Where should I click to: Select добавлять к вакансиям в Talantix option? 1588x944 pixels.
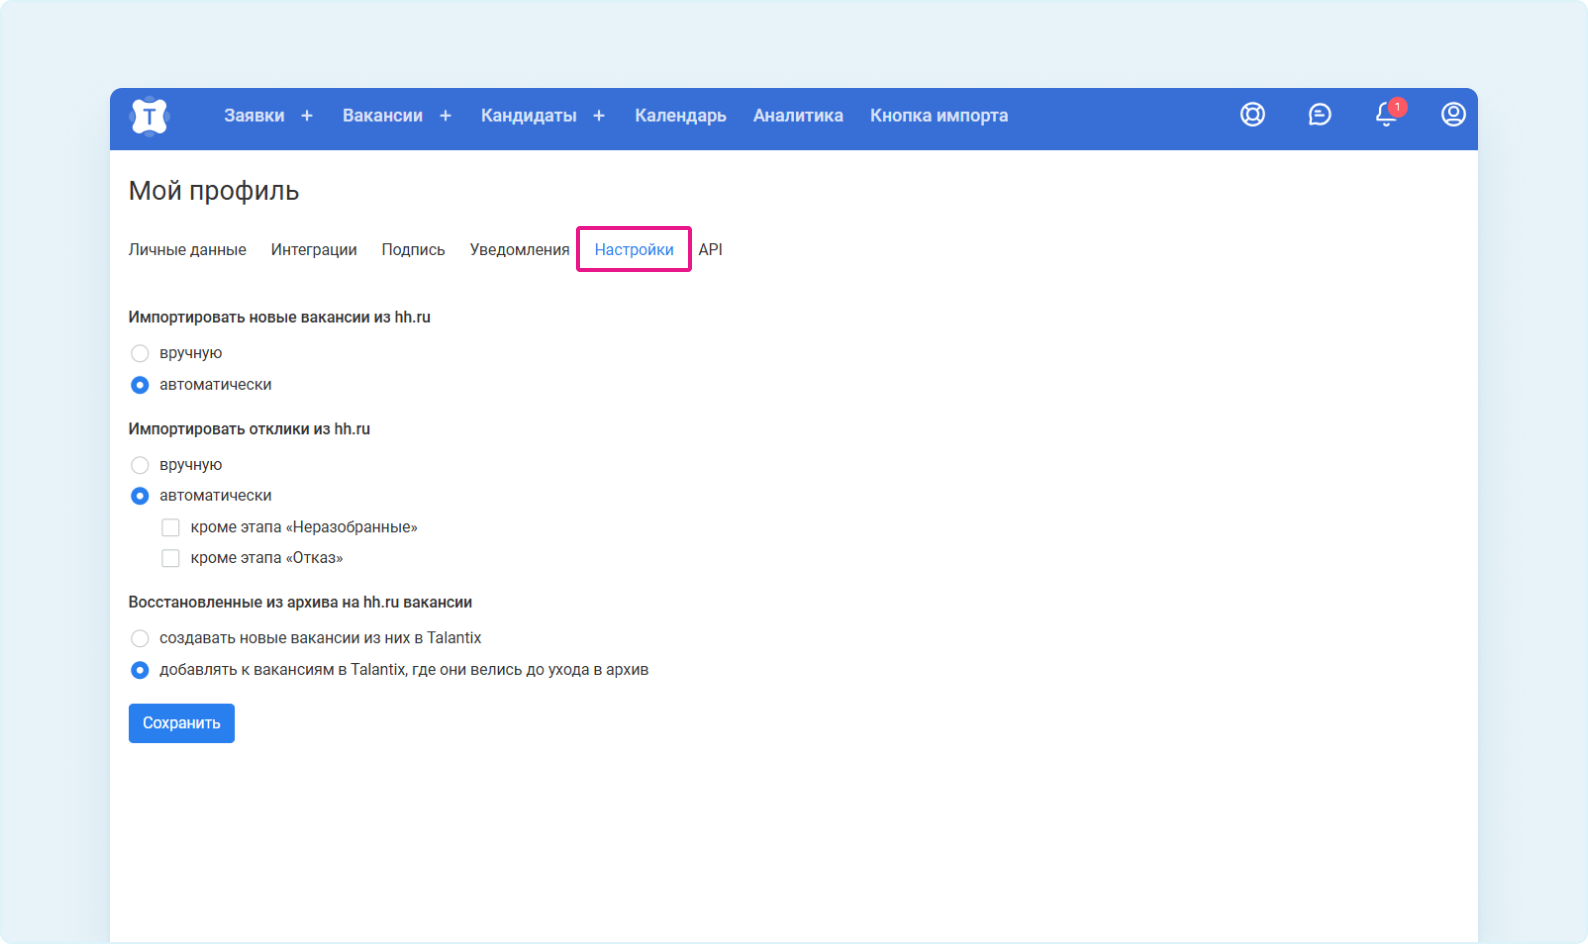[x=140, y=670]
